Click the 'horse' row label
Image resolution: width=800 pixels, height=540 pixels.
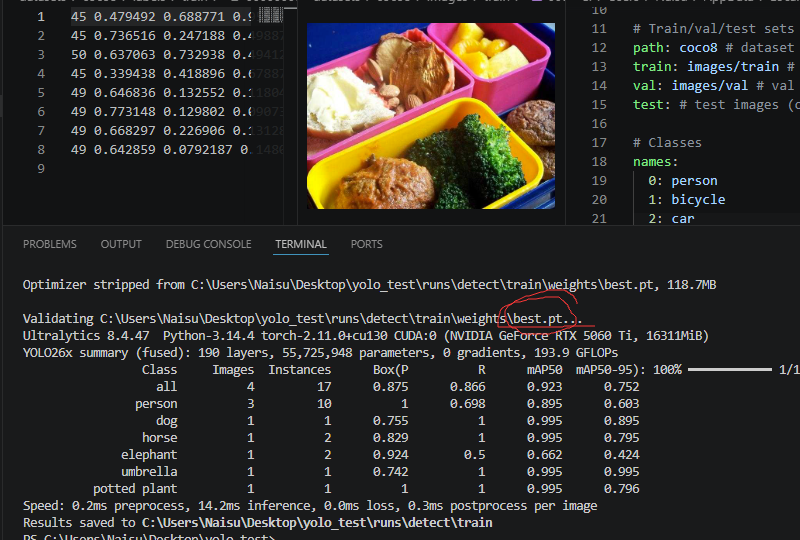coord(160,437)
